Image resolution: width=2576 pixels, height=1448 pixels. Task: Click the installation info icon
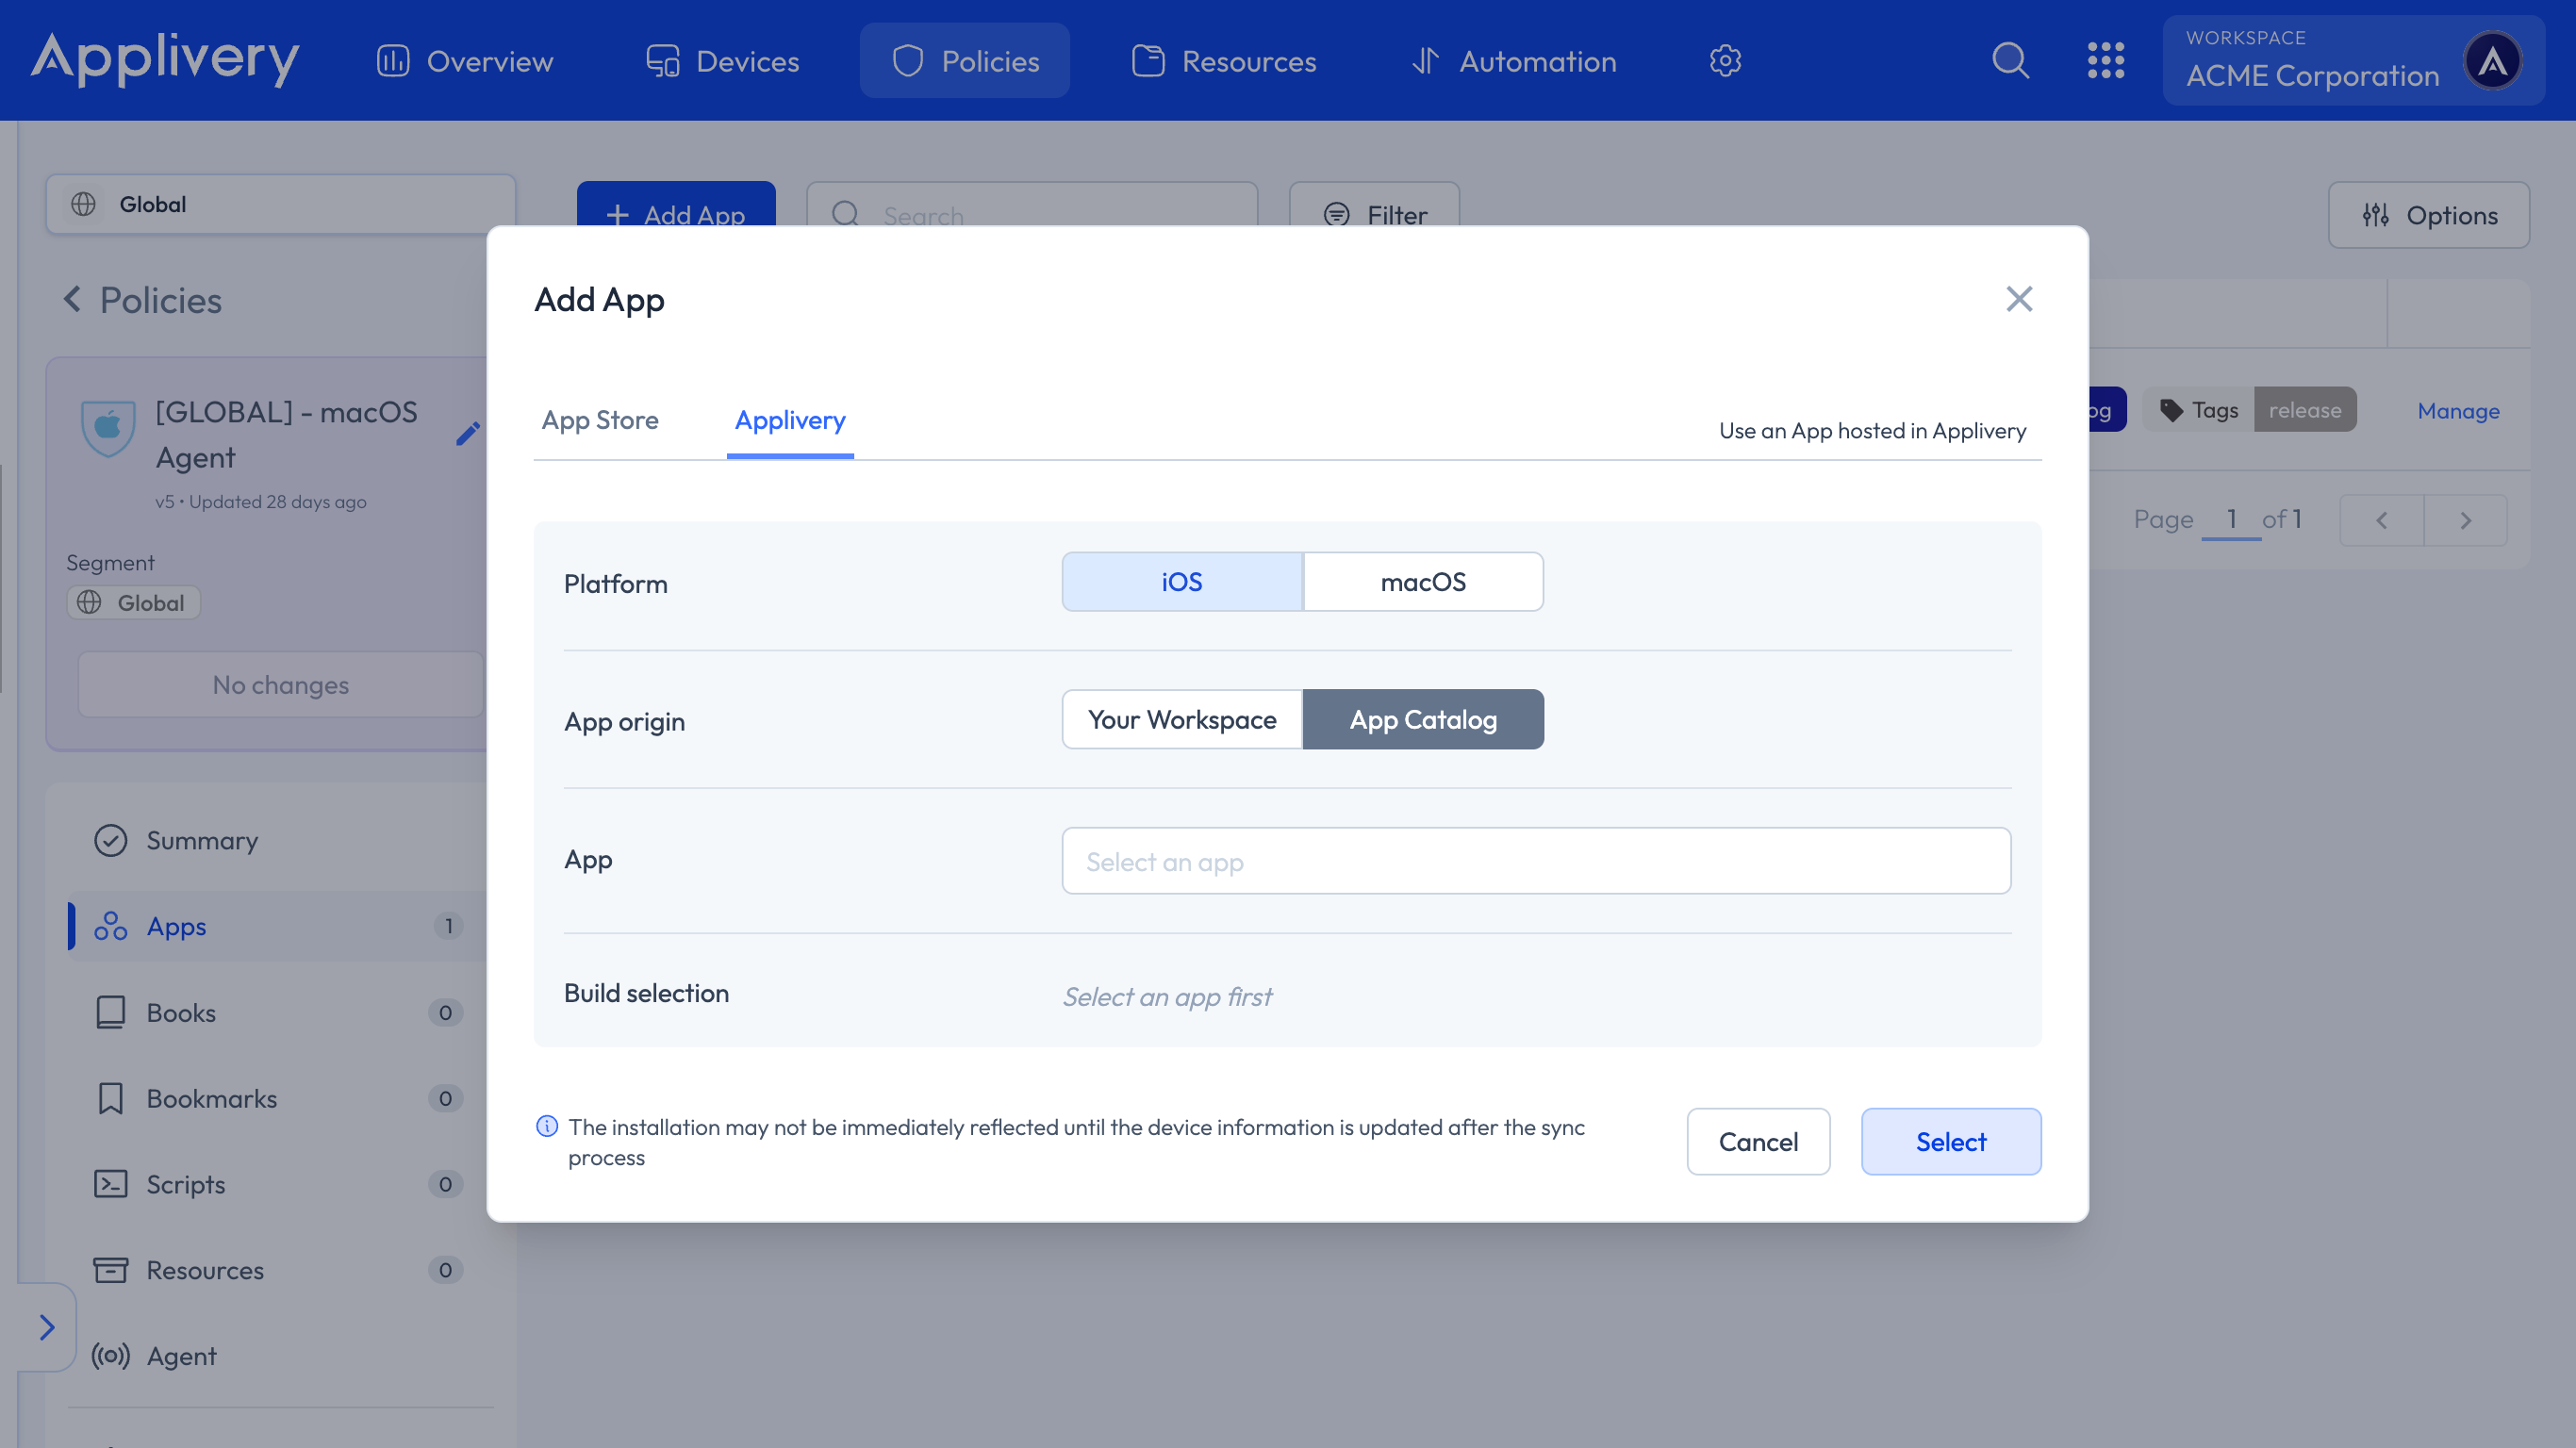tap(547, 1127)
